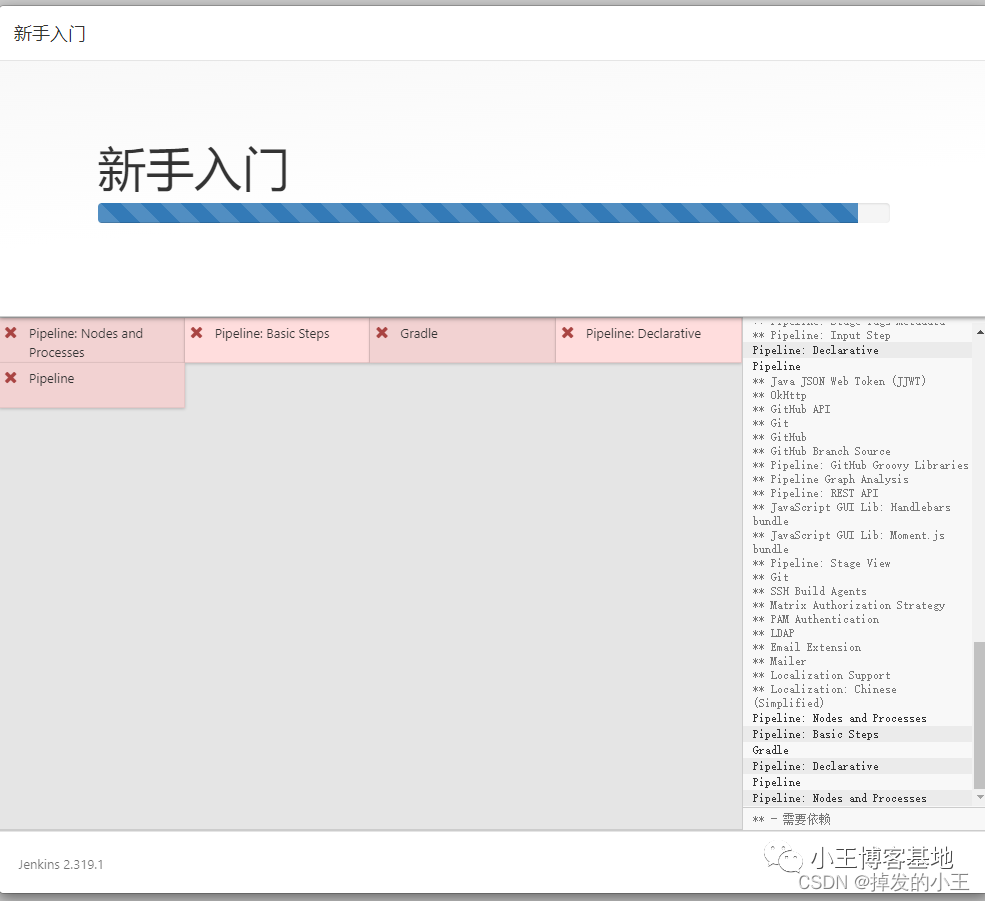Viewport: 985px width, 901px height.
Task: Select '** OkHttp' log entry
Action: (780, 395)
